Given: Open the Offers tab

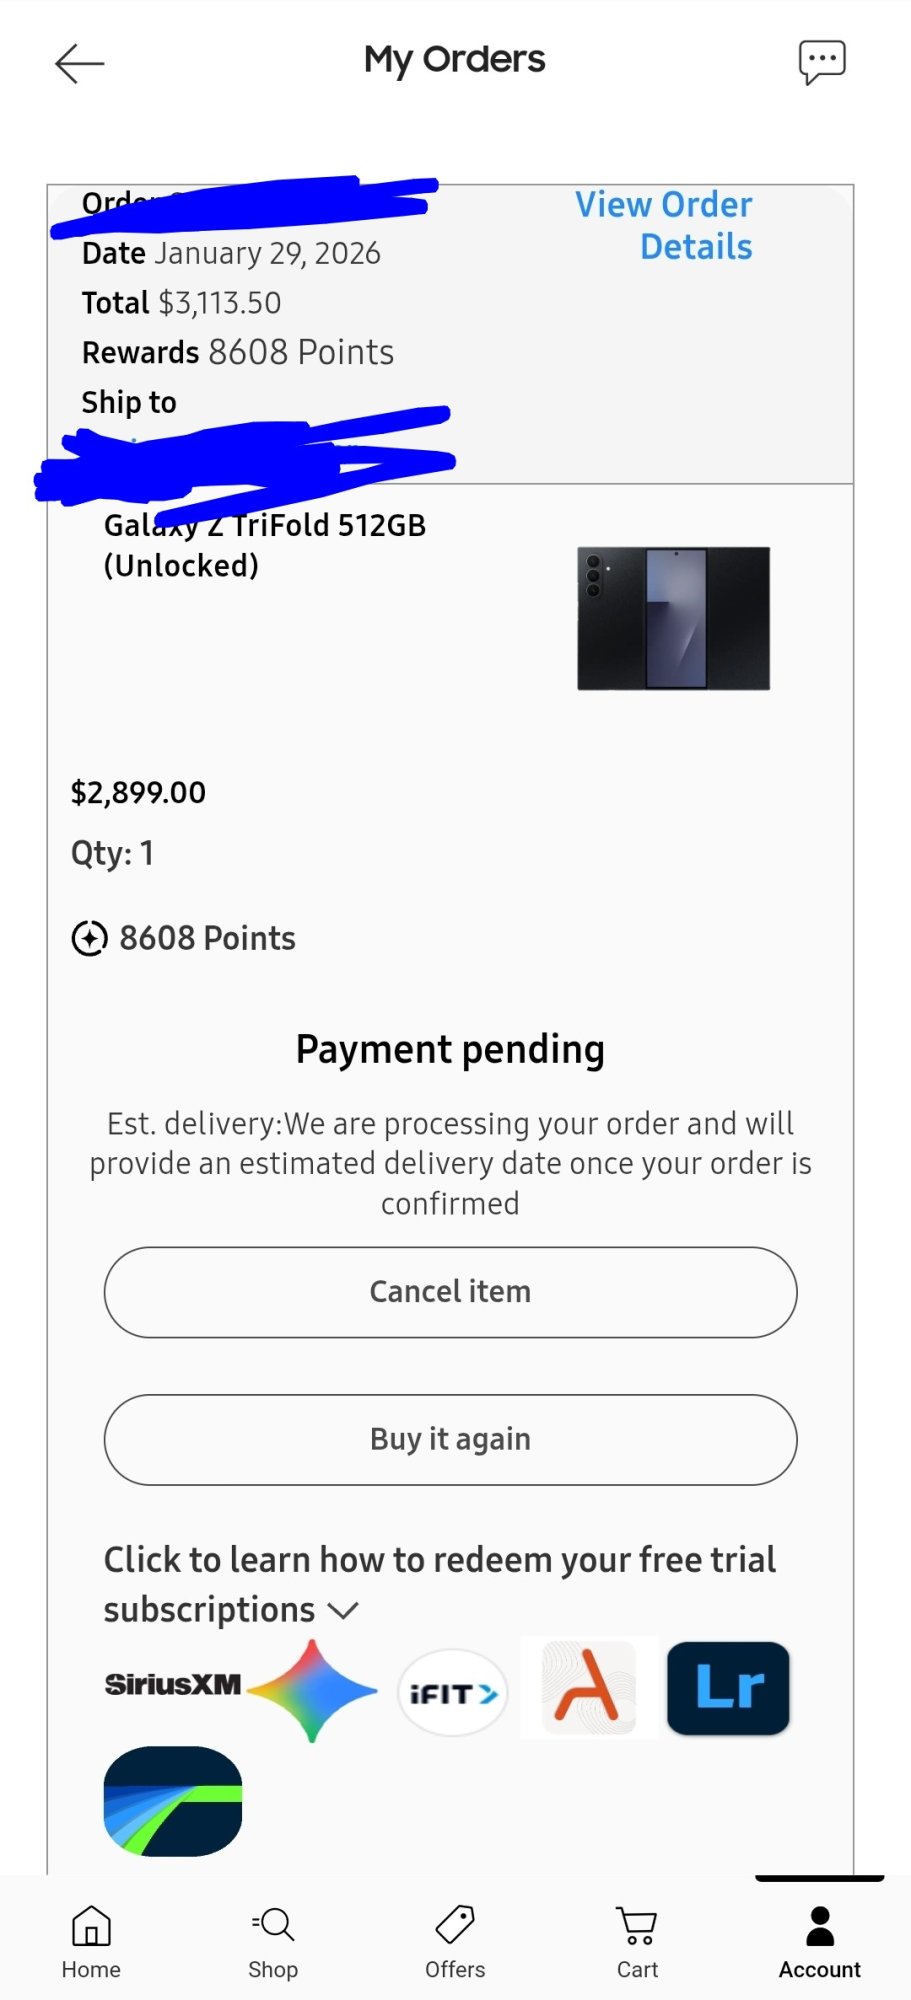Looking at the screenshot, I should click(x=455, y=1941).
